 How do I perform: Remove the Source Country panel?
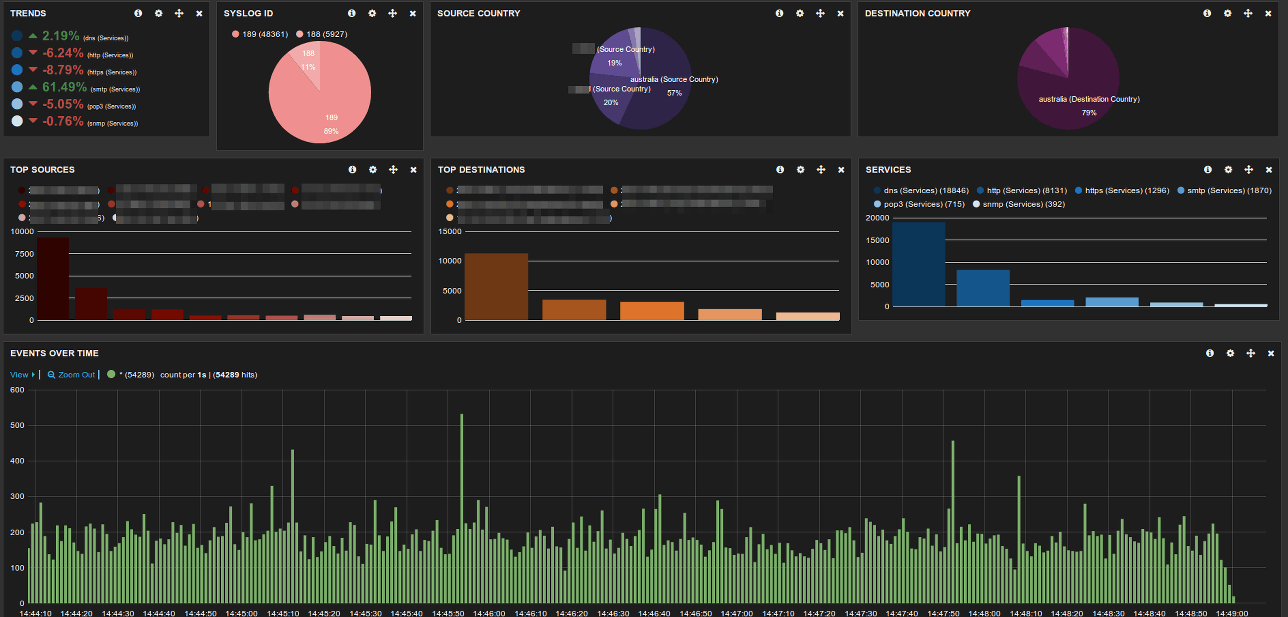pos(841,14)
